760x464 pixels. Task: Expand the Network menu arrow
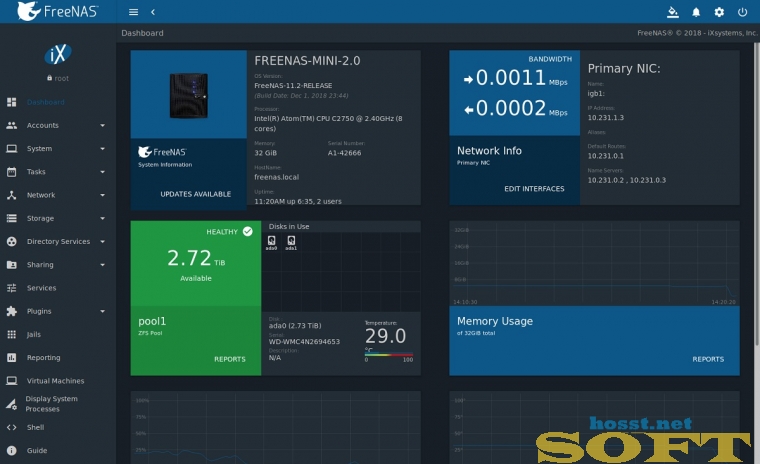[102, 195]
